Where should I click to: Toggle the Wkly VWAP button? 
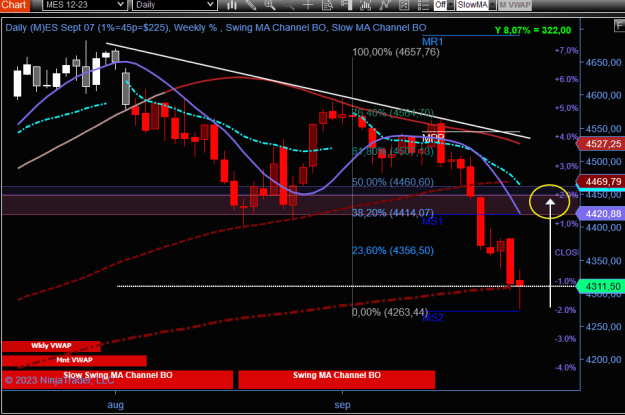51,346
